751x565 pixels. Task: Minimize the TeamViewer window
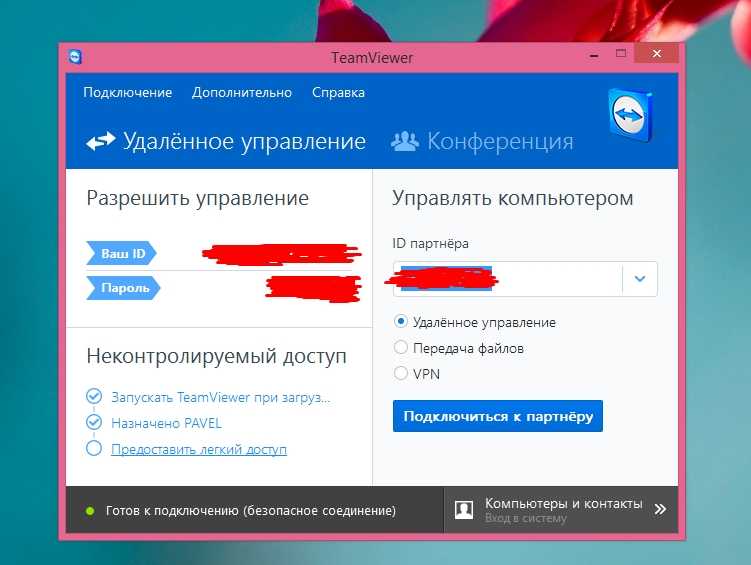(594, 56)
